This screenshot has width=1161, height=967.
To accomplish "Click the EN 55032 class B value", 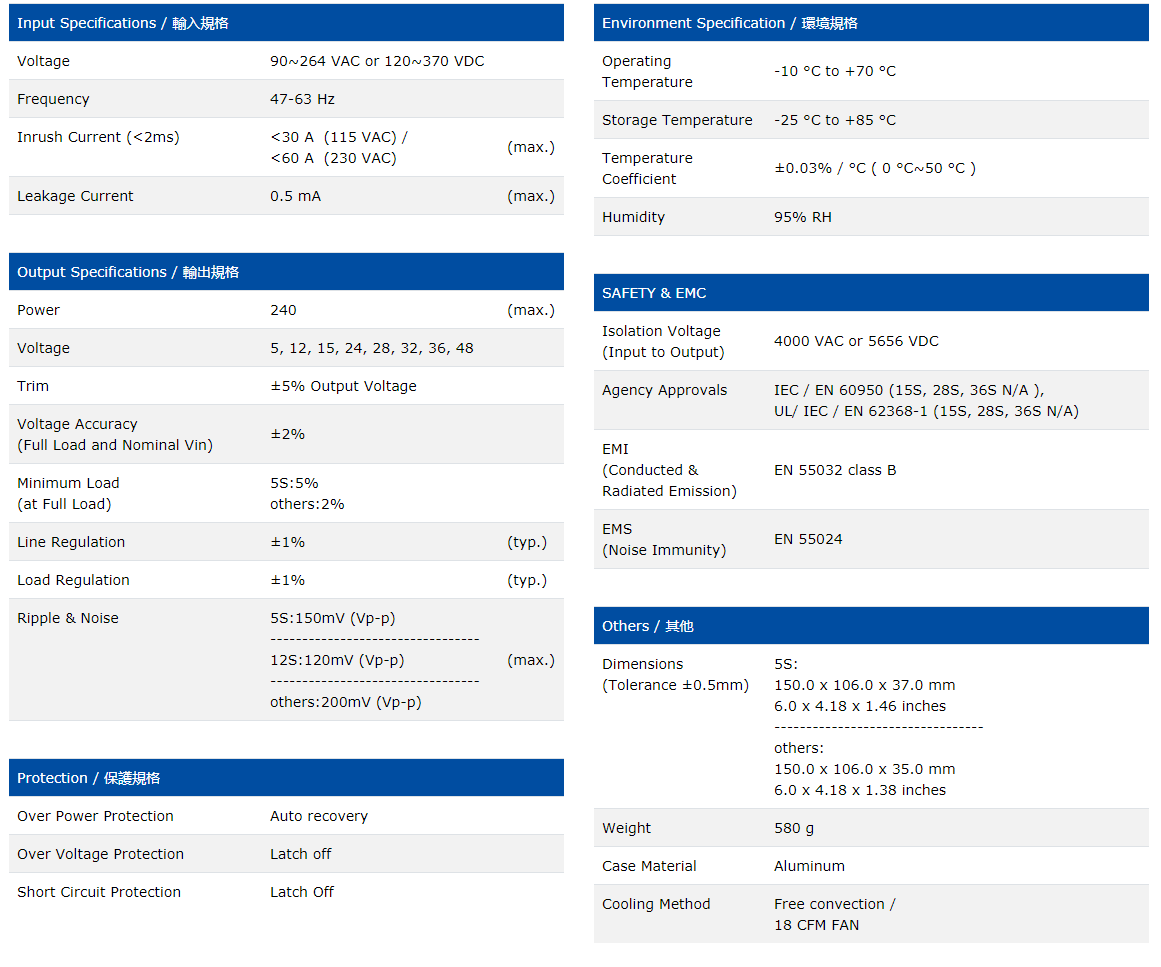I will point(834,470).
